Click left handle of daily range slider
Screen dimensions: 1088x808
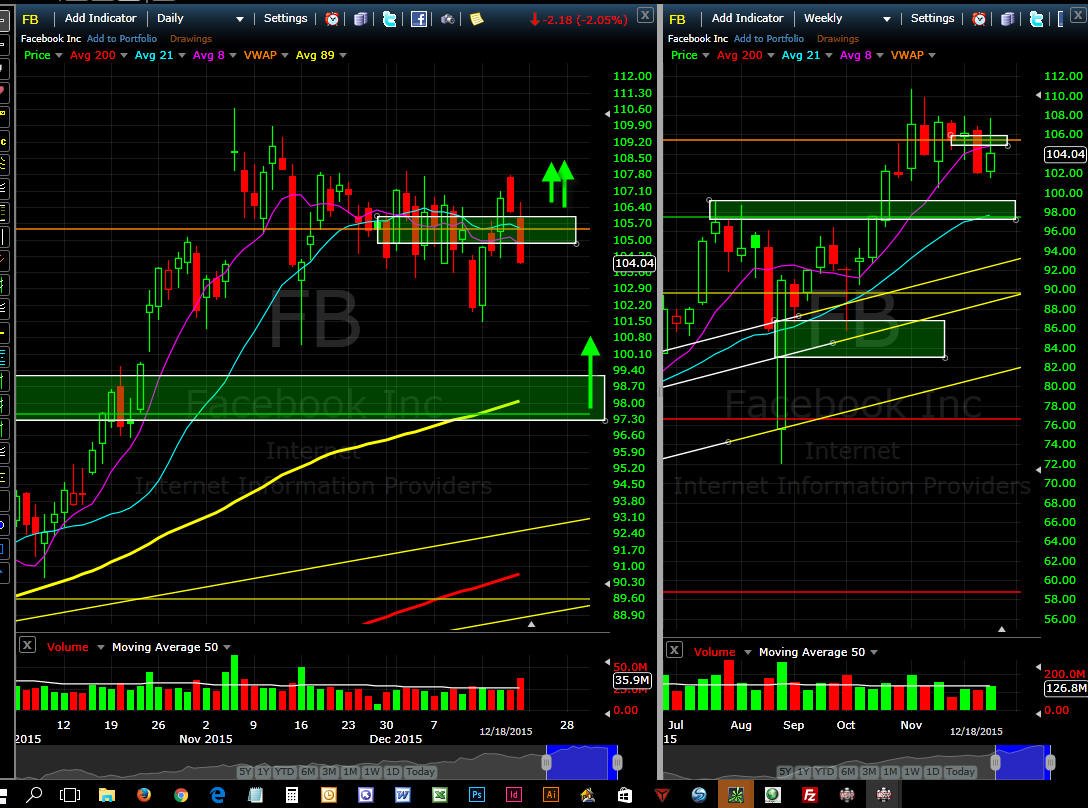546,763
